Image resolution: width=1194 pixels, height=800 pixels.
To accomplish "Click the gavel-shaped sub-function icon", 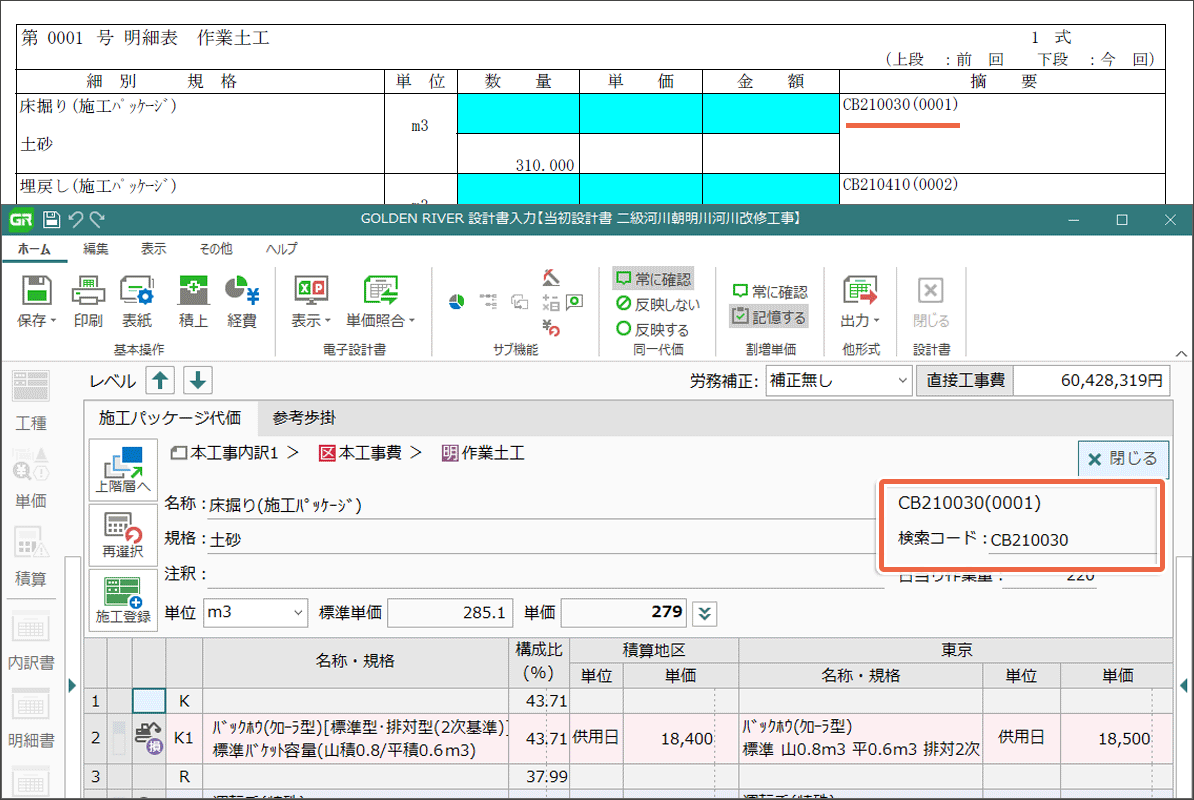I will click(551, 277).
